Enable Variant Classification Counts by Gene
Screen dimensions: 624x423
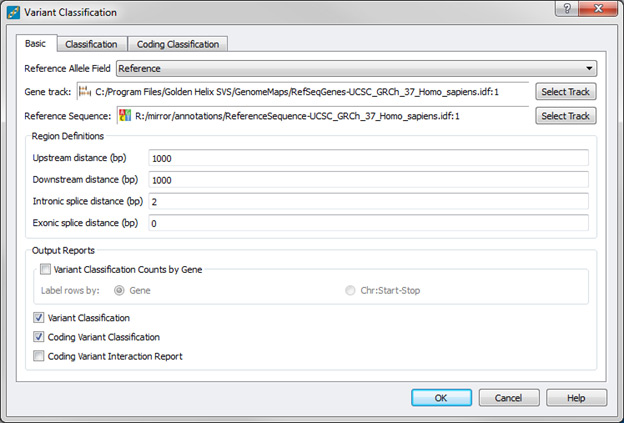[44, 269]
